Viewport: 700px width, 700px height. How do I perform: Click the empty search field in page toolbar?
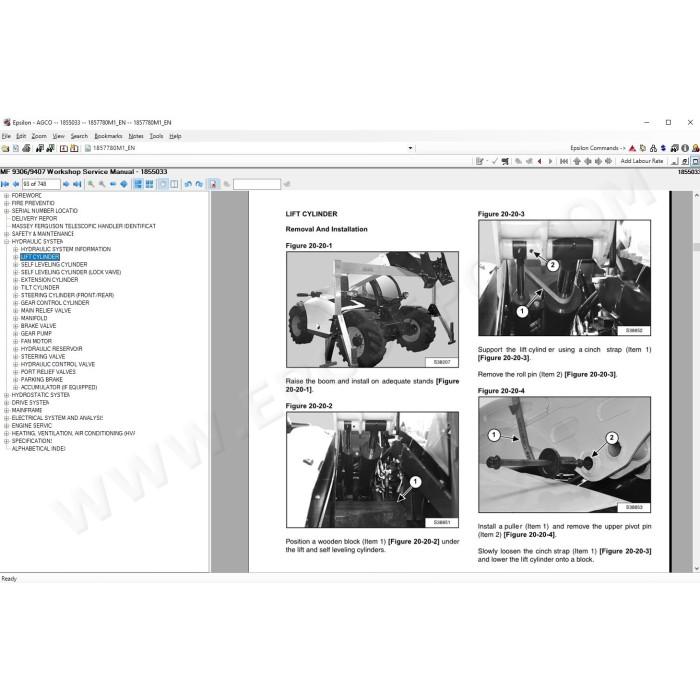point(257,184)
